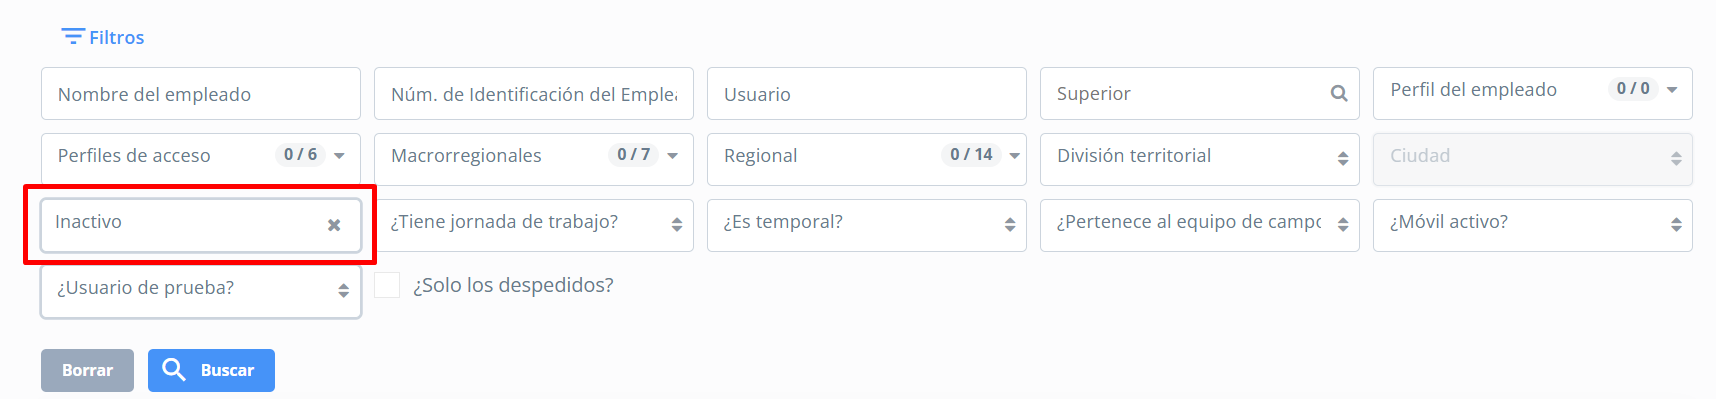Screen dimensions: 1716x399
Task: Click the Usuario text field
Action: pyautogui.click(x=867, y=94)
